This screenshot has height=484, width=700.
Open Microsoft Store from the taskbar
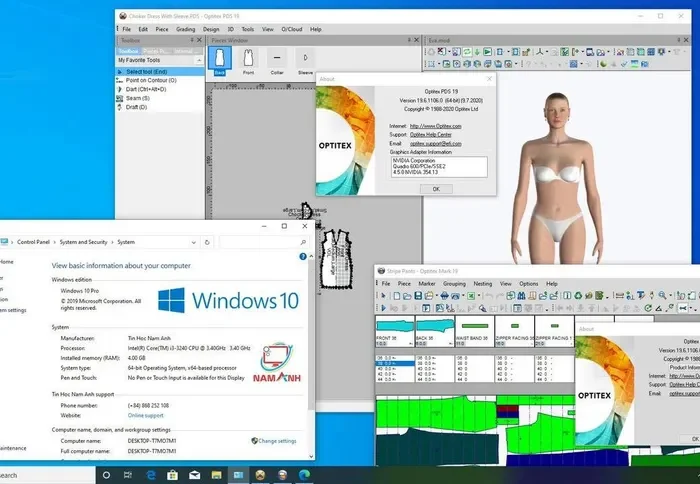tap(172, 475)
